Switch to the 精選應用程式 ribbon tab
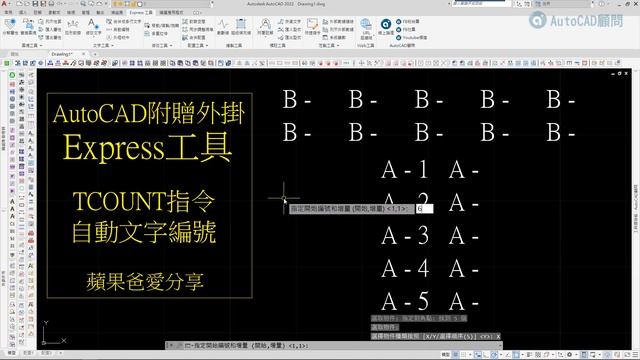The width and height of the screenshot is (640, 360). pyautogui.click(x=171, y=13)
